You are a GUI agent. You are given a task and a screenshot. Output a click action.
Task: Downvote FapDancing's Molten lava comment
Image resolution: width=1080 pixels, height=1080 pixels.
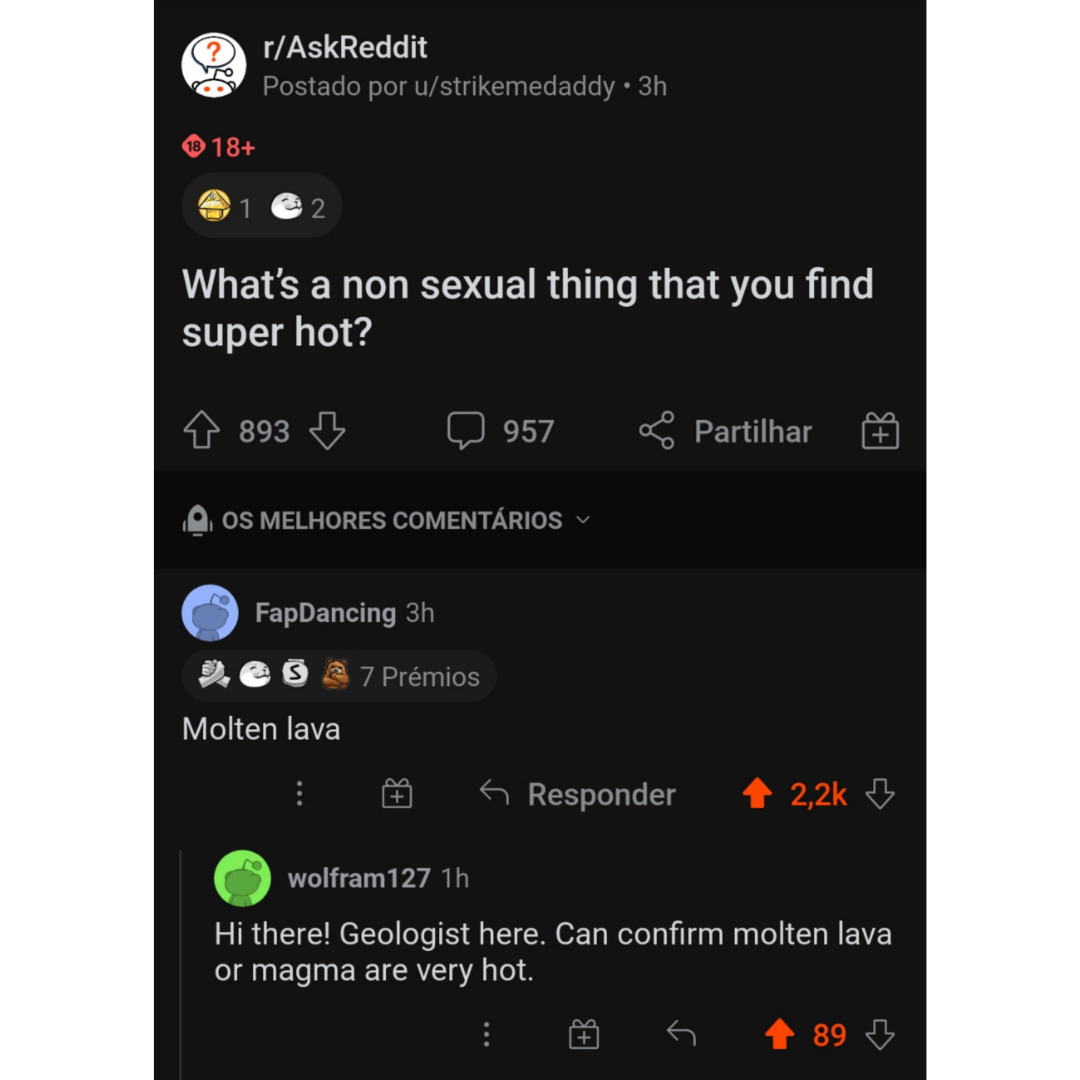pos(879,793)
